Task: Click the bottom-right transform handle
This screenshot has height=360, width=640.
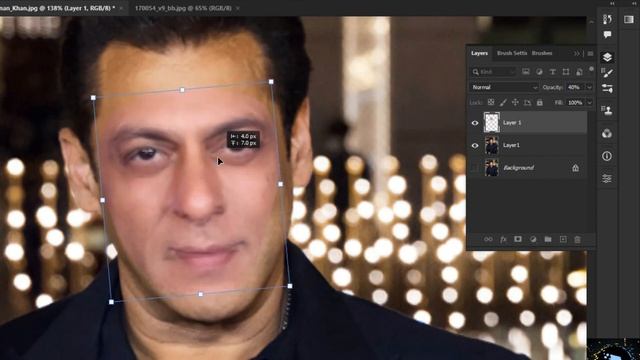Action: click(x=289, y=286)
